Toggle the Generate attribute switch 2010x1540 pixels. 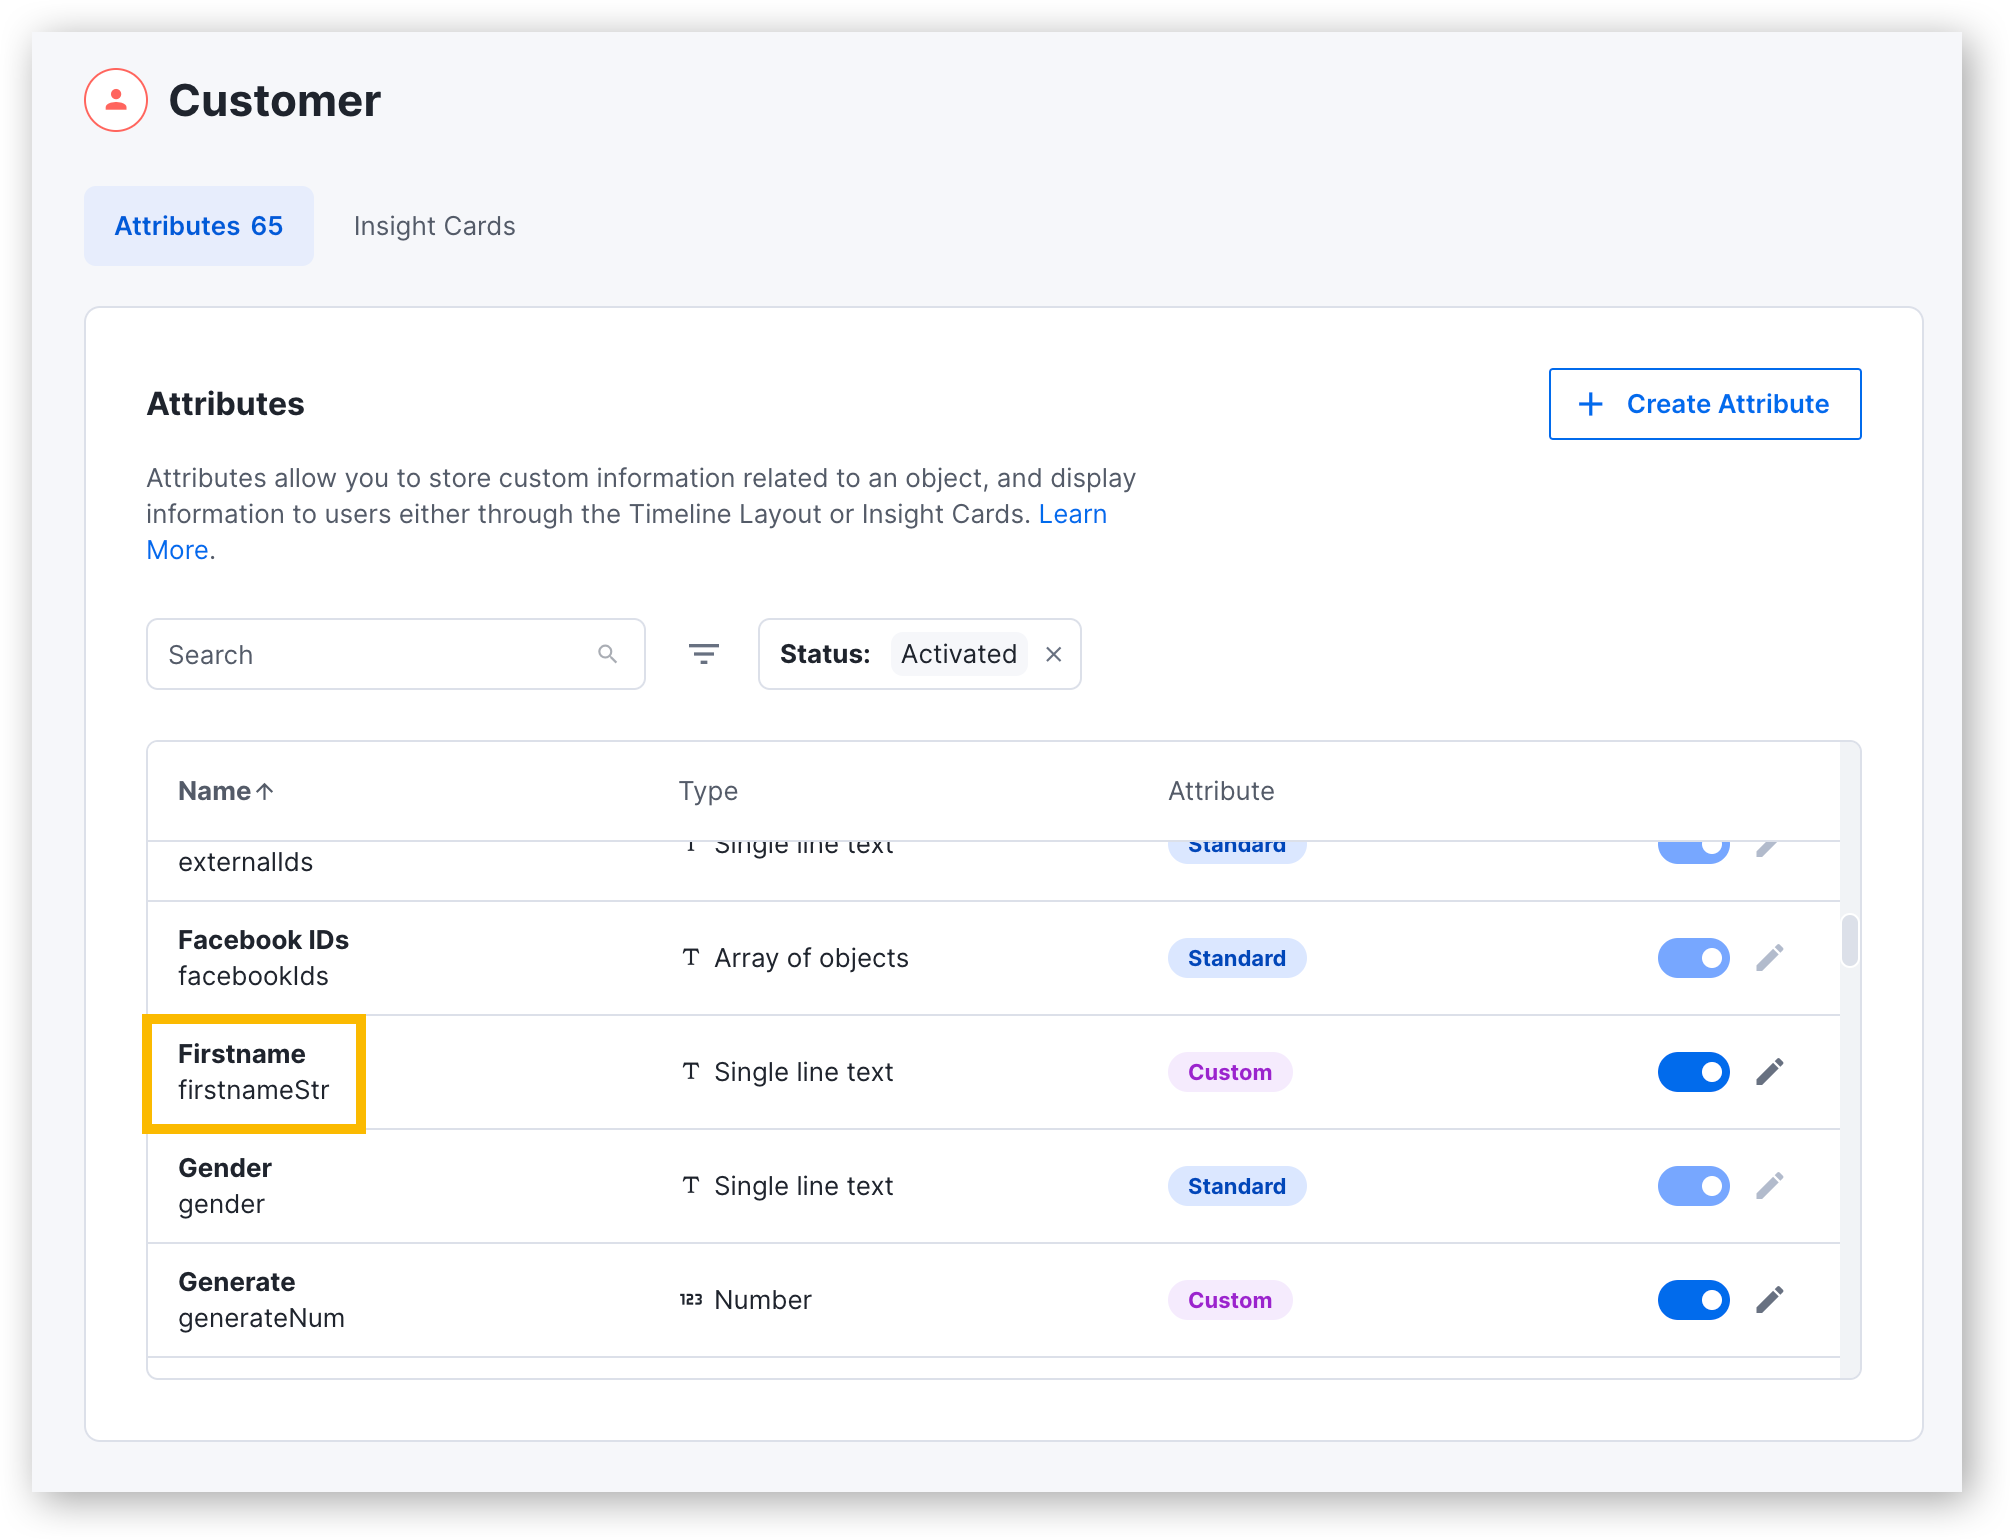(x=1693, y=1300)
